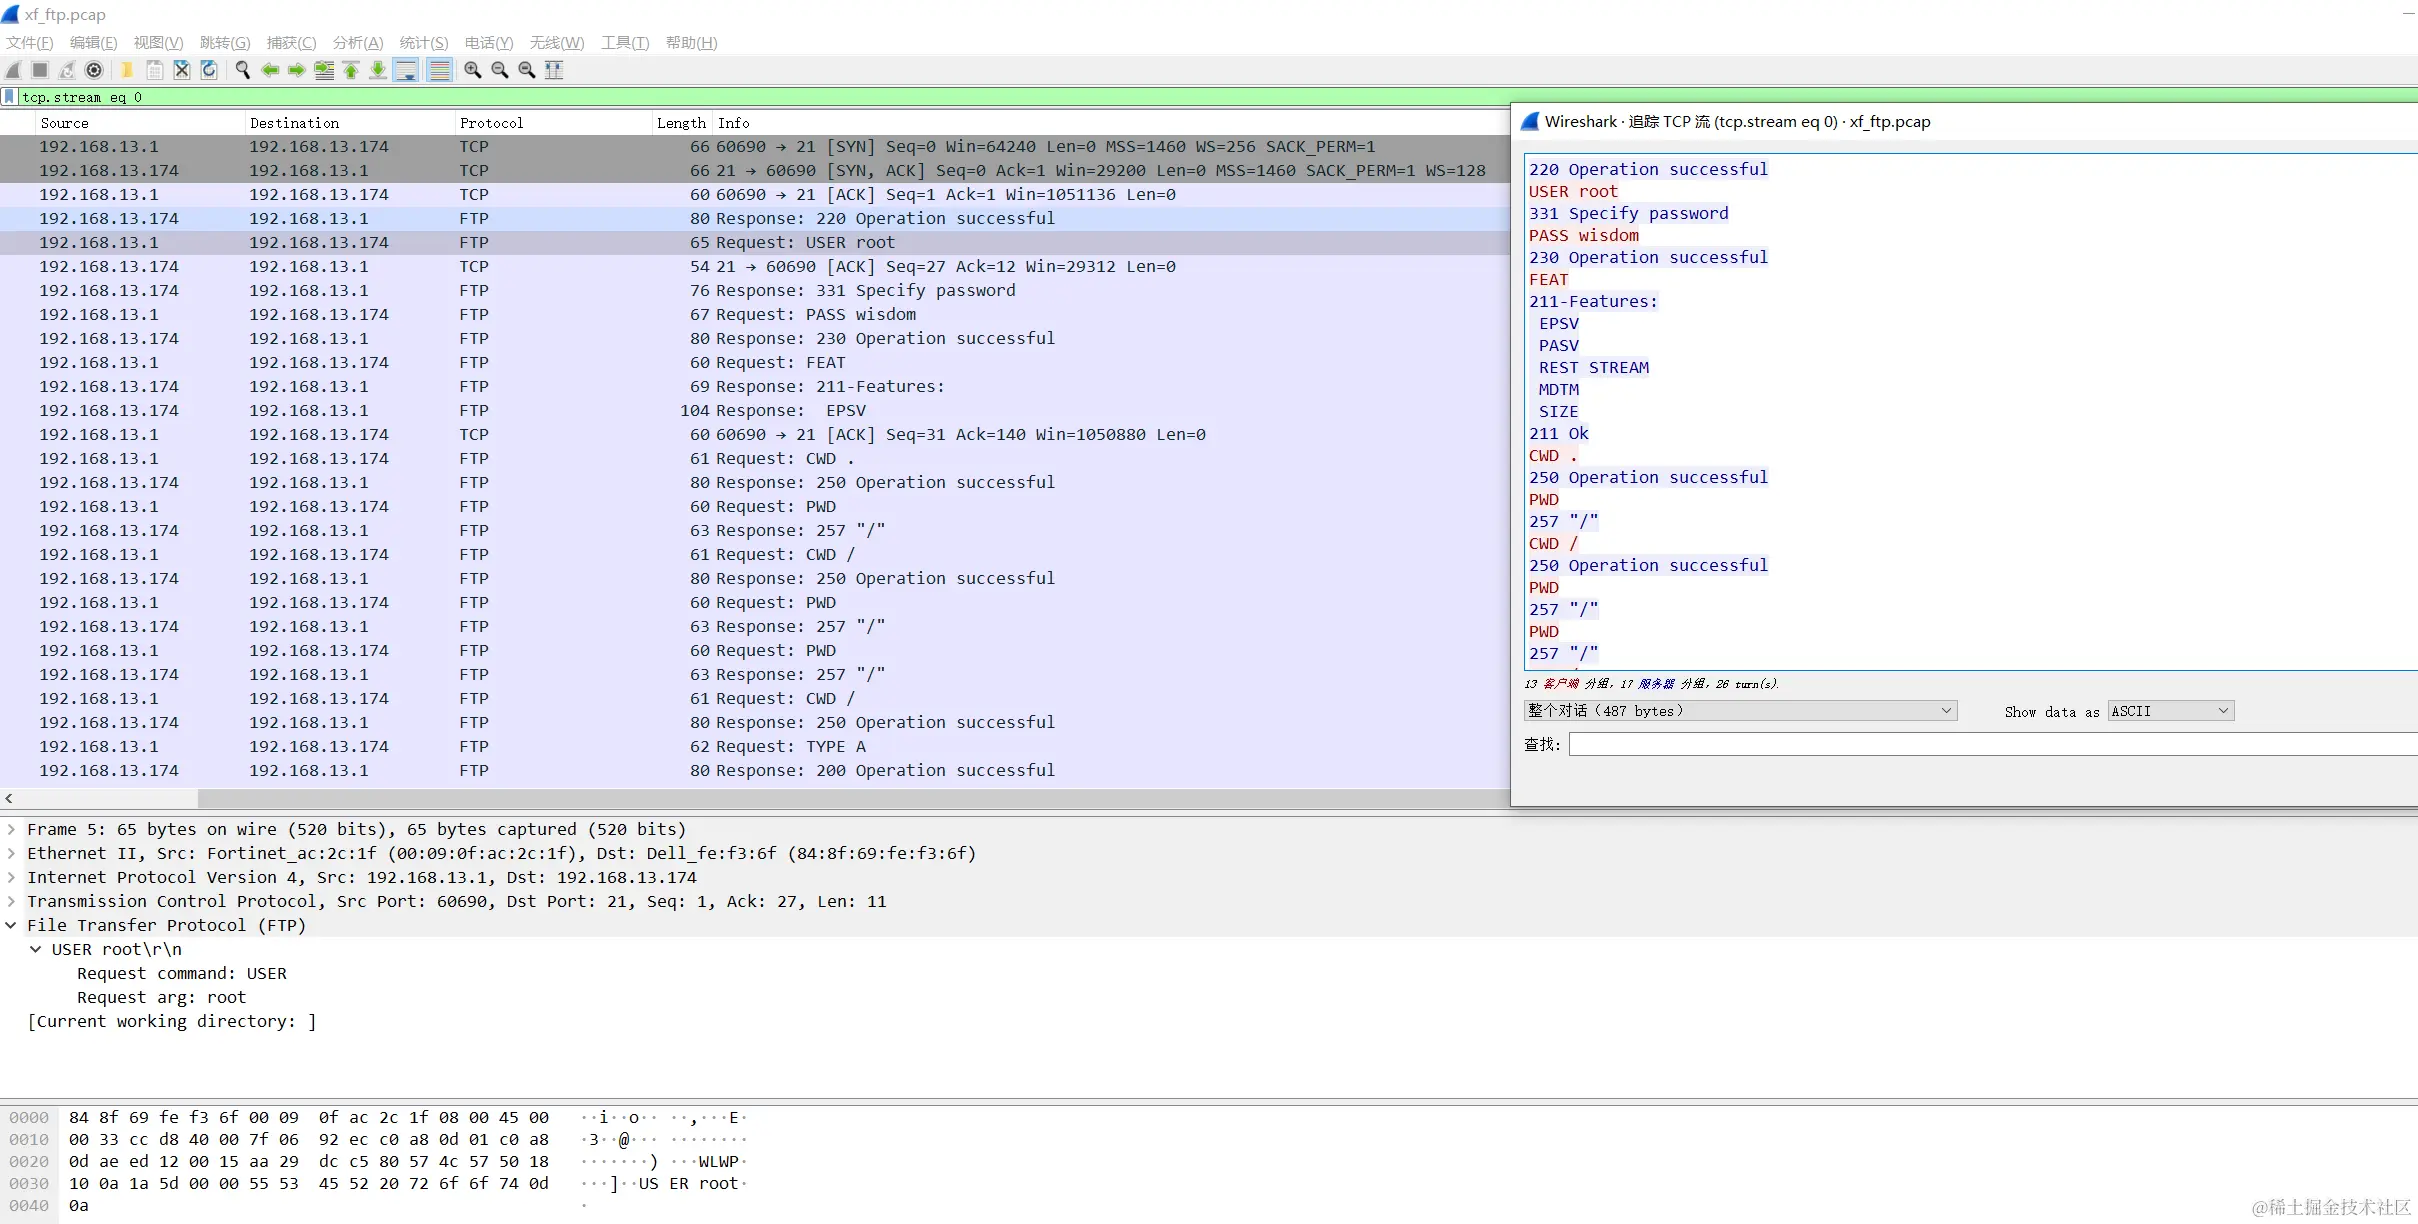Viewport: 2418px width, 1224px height.
Task: Click the start capture shark fin icon
Action: point(13,70)
